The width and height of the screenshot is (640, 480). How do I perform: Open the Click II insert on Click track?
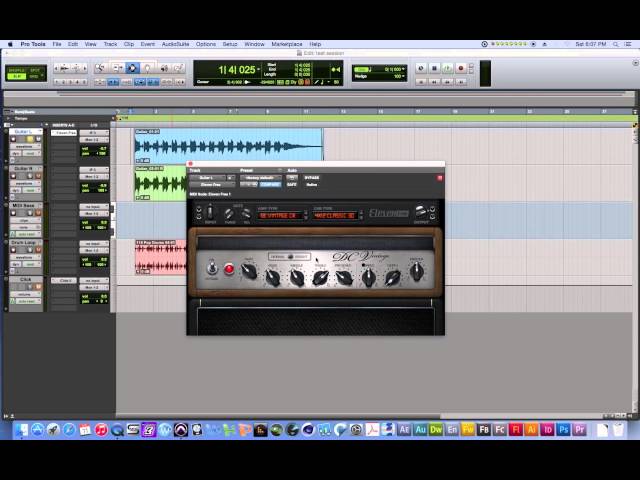(x=64, y=280)
